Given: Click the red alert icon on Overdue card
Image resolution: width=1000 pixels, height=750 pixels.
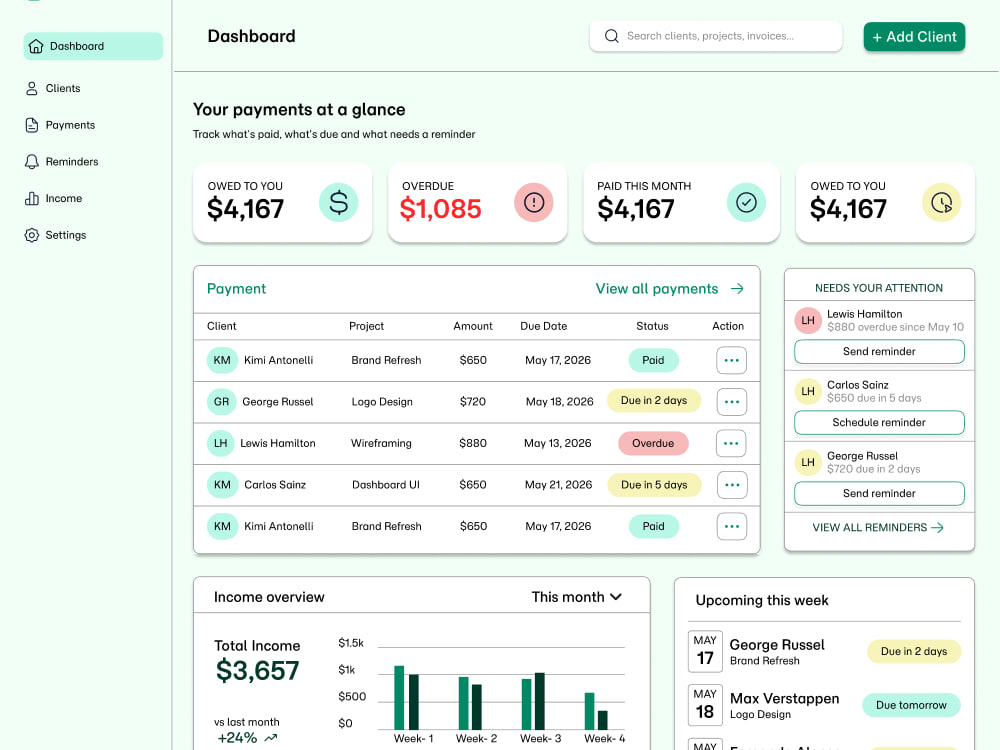Looking at the screenshot, I should point(534,202).
